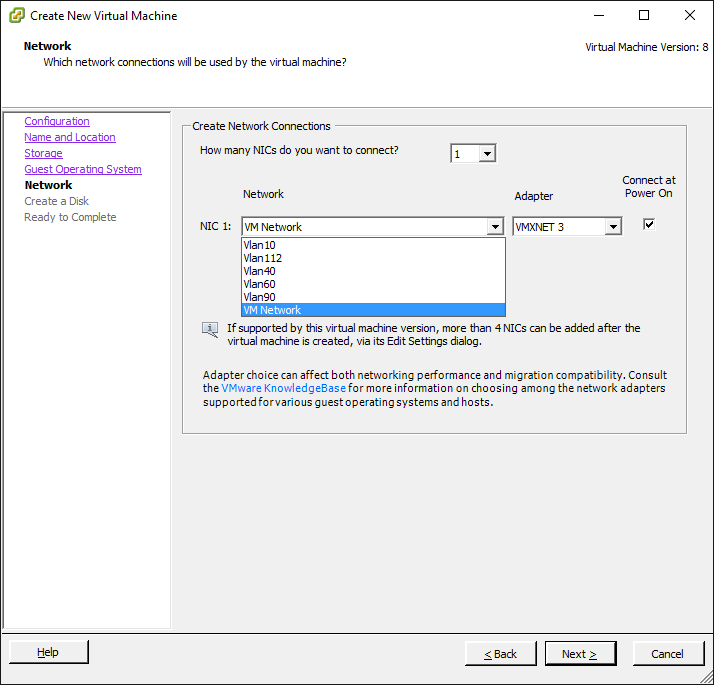Viewport: 714px width, 685px height.
Task: Click the Next > button
Action: coord(580,654)
